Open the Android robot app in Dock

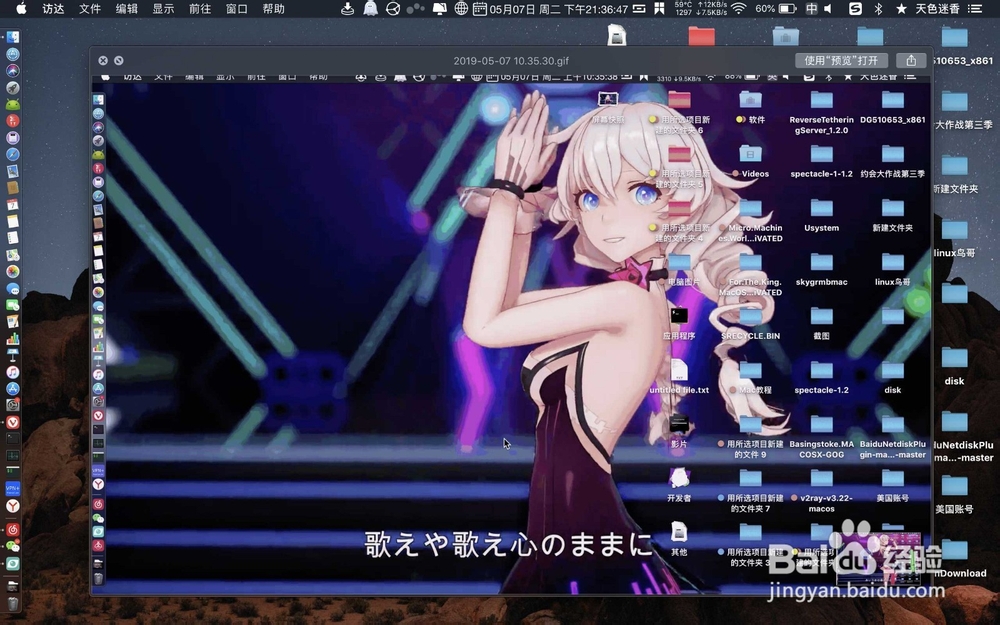(12, 104)
